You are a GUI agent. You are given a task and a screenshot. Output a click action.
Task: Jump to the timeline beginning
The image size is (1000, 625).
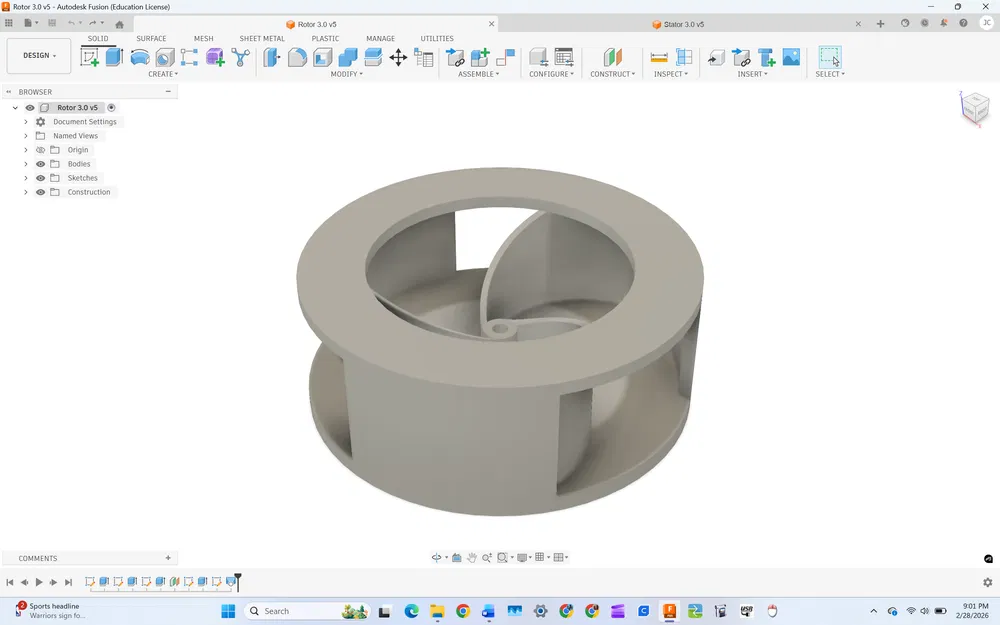point(10,582)
